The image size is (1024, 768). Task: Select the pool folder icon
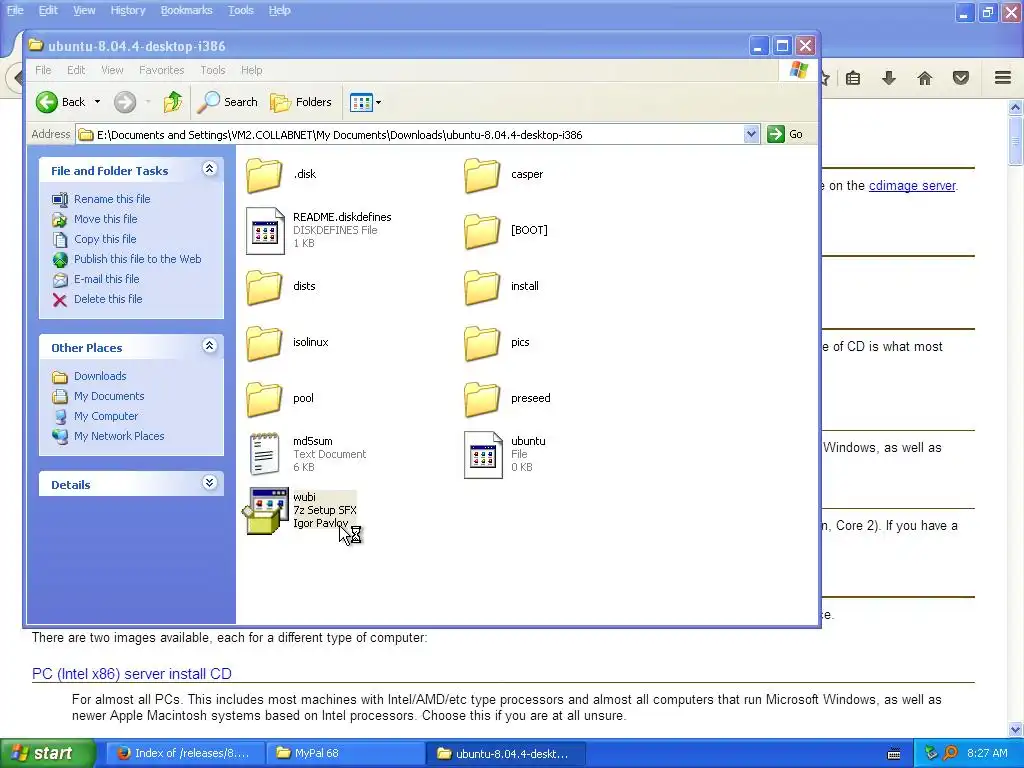click(x=264, y=400)
